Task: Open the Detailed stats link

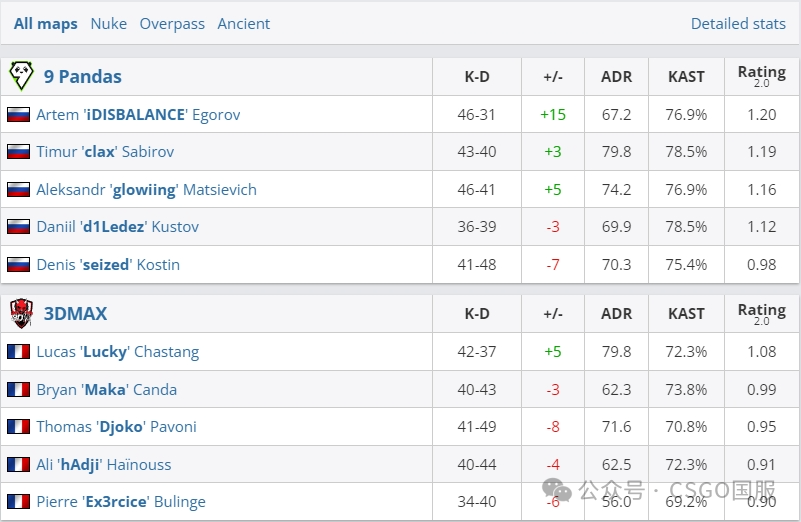Action: (x=738, y=24)
